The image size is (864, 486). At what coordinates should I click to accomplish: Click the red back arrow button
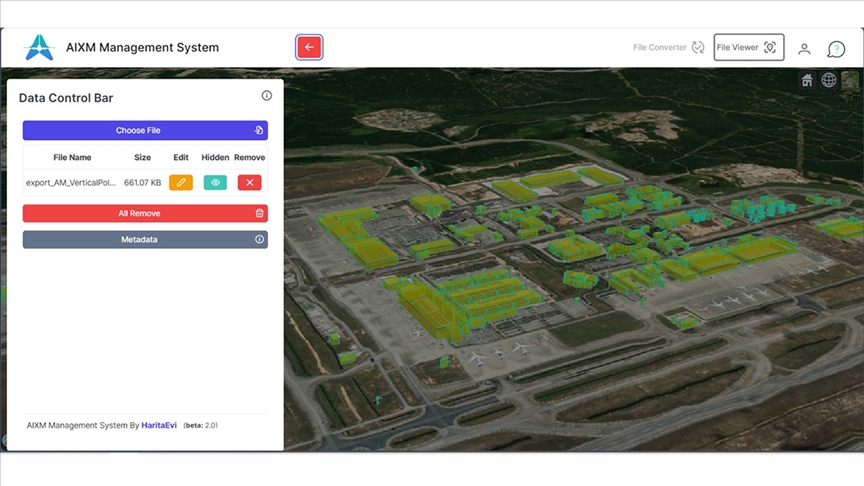(x=309, y=47)
